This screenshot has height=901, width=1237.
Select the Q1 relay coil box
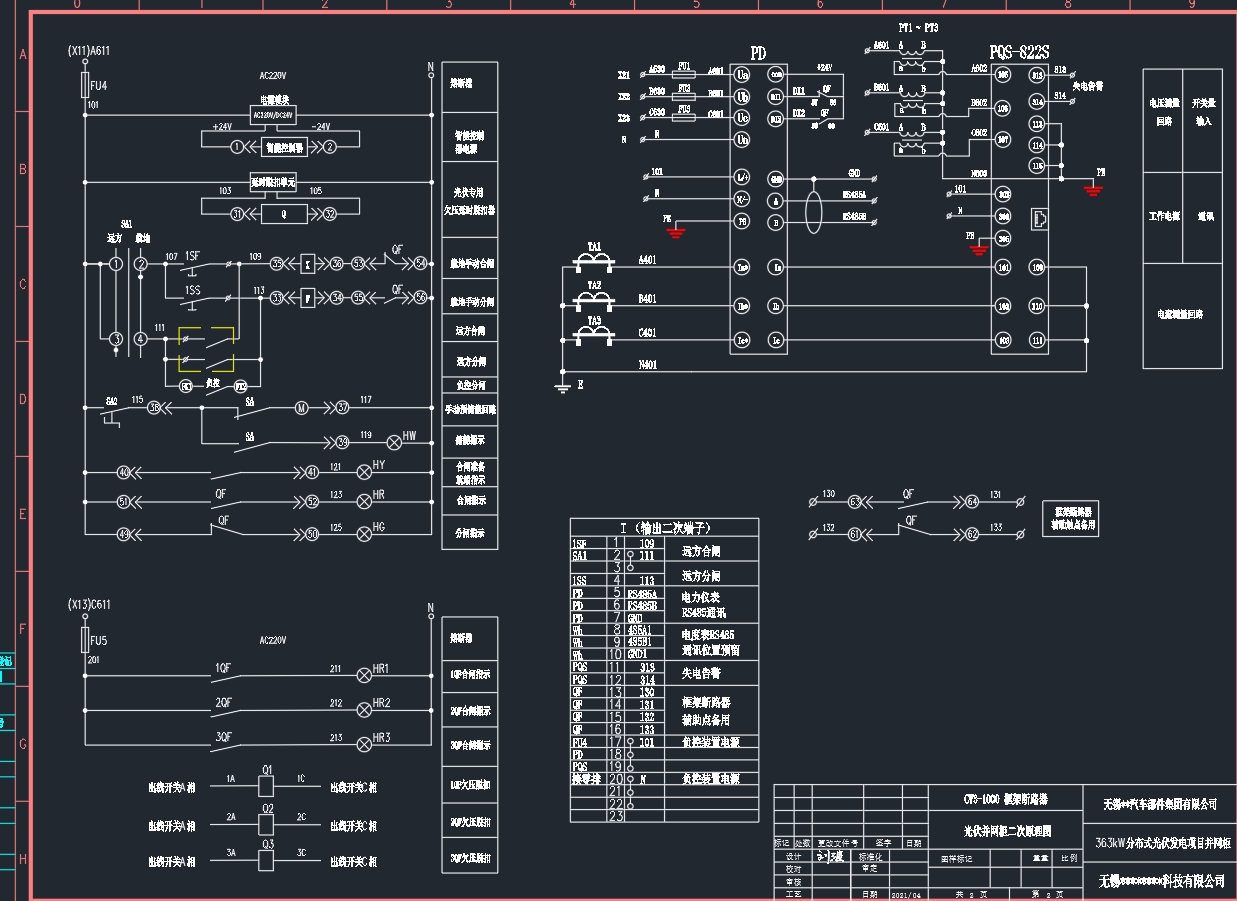(x=267, y=787)
